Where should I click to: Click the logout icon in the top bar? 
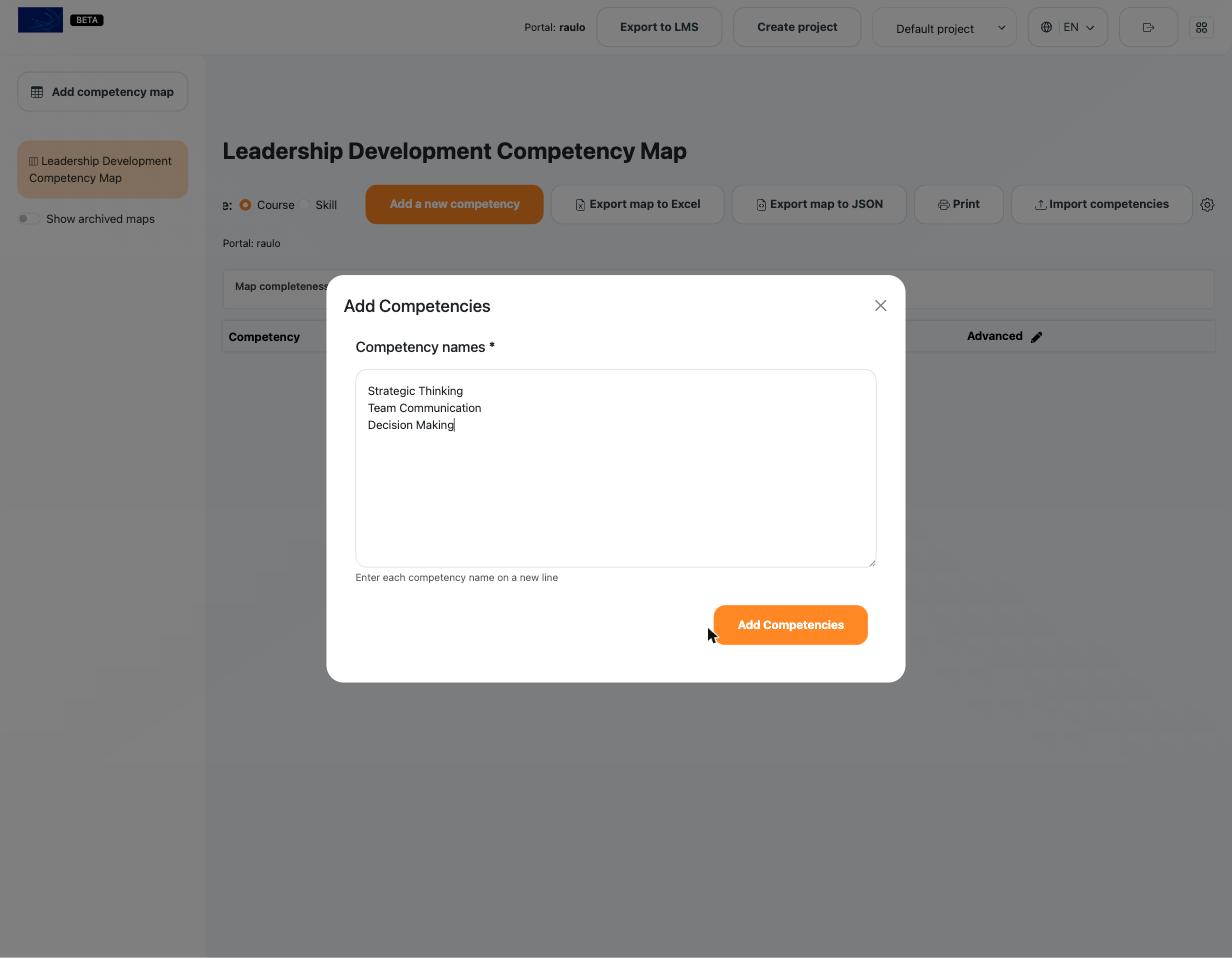(1148, 28)
